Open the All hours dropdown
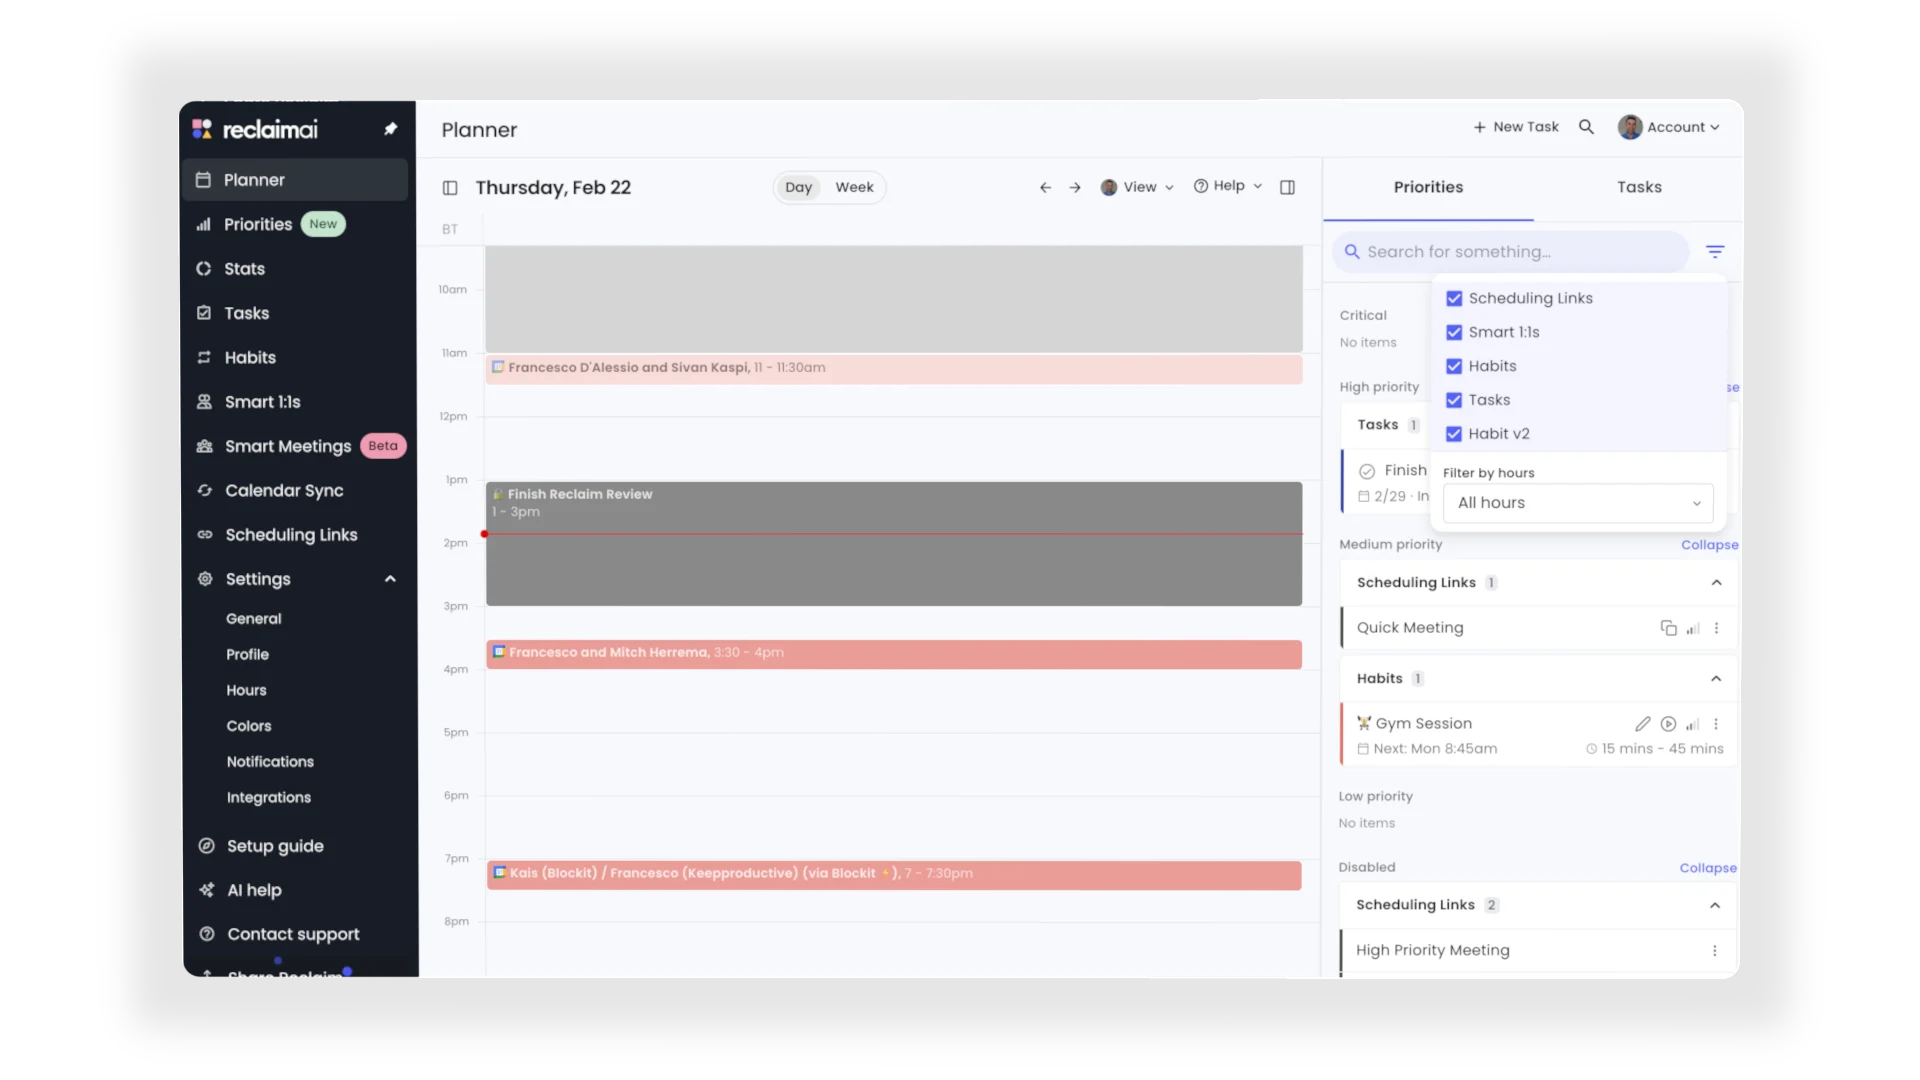This screenshot has height=1080, width=1920. 1578,503
